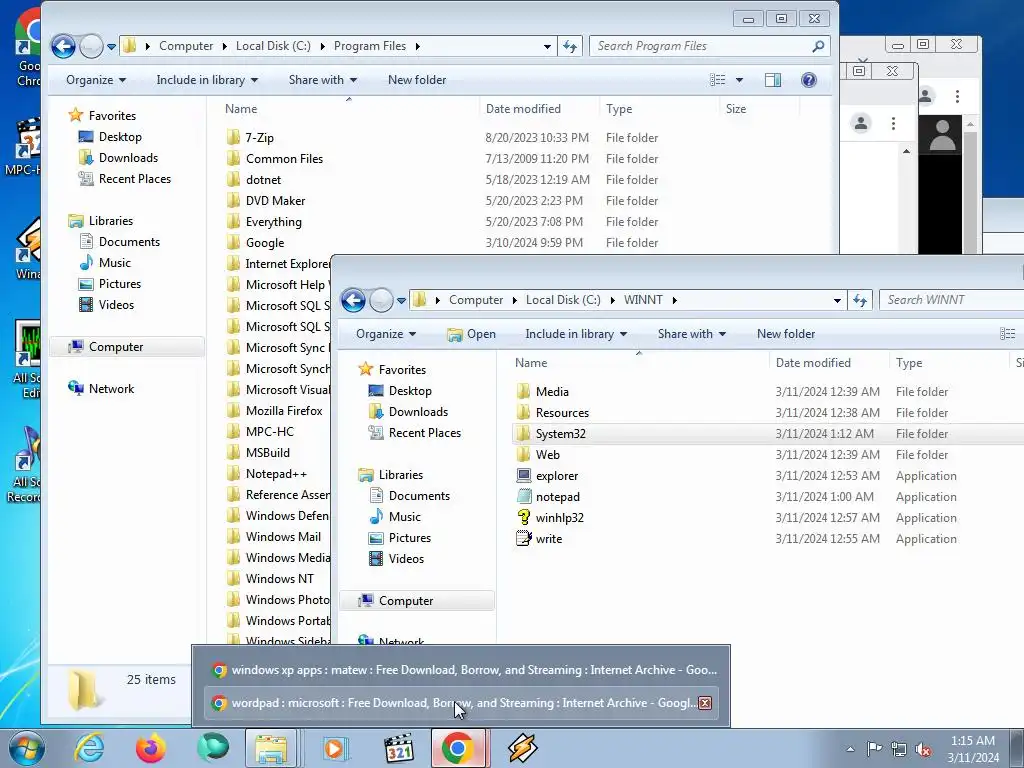Click Back arrow in WINNT window
Screen dimensions: 1024x768
pyautogui.click(x=353, y=300)
